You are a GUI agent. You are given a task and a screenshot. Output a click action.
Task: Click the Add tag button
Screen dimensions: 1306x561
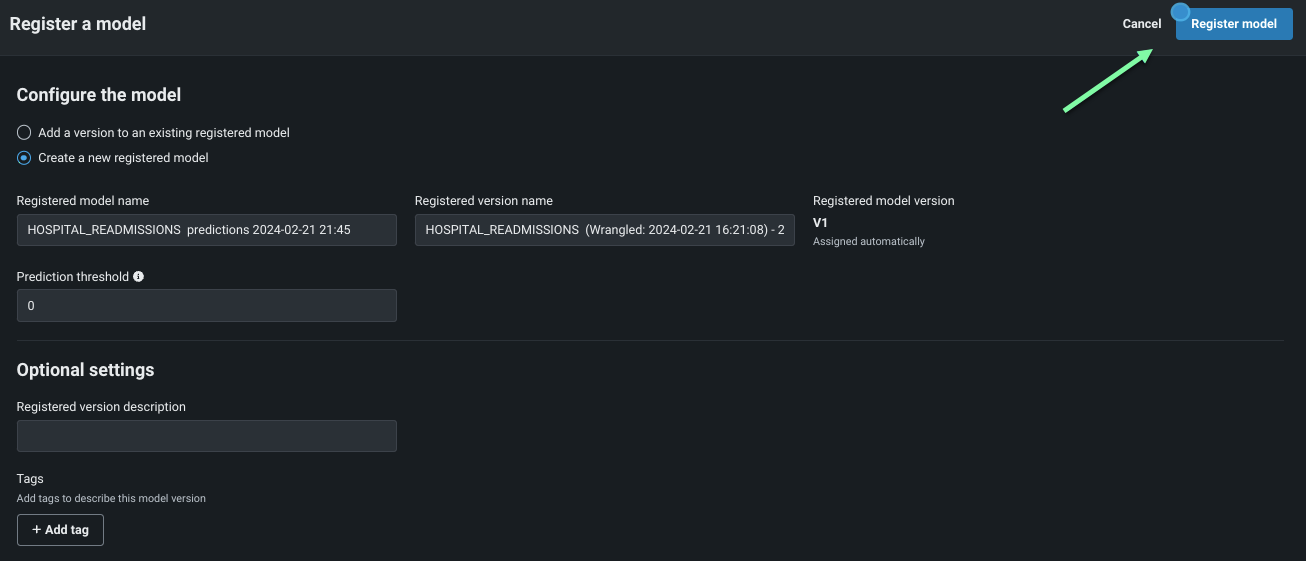tap(60, 530)
